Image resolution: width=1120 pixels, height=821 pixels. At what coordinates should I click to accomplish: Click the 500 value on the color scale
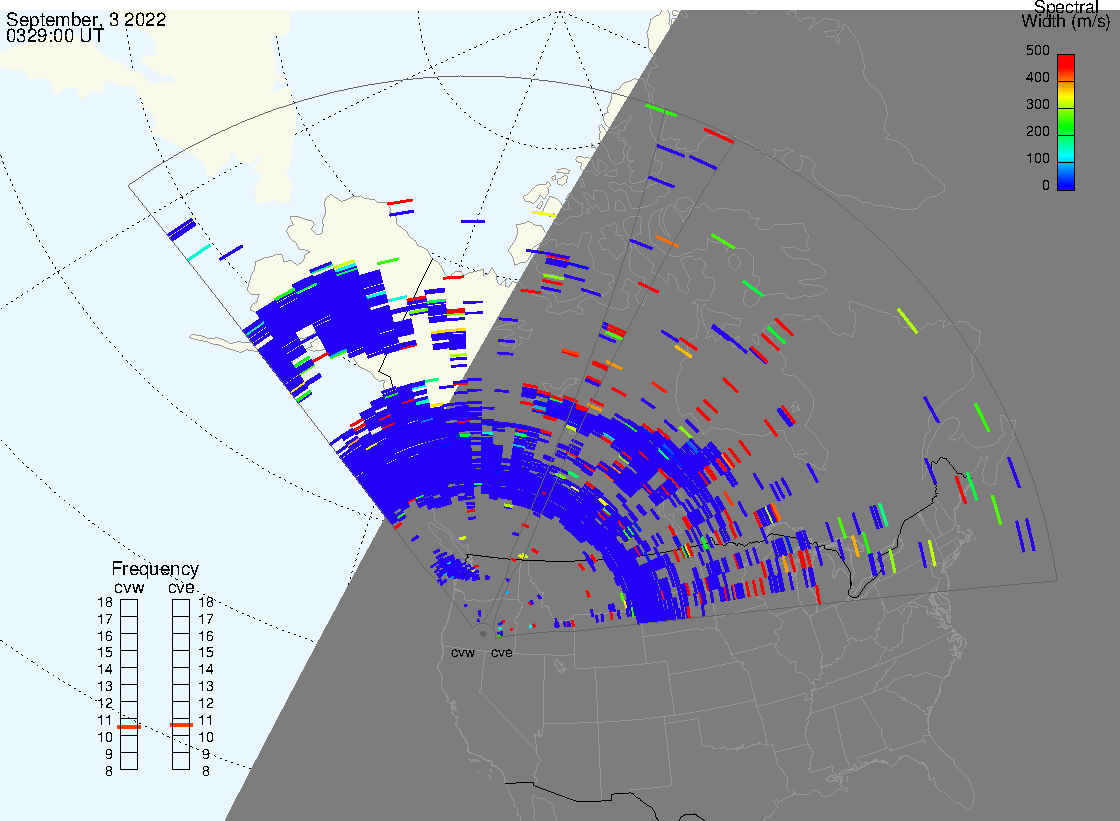(x=1038, y=51)
